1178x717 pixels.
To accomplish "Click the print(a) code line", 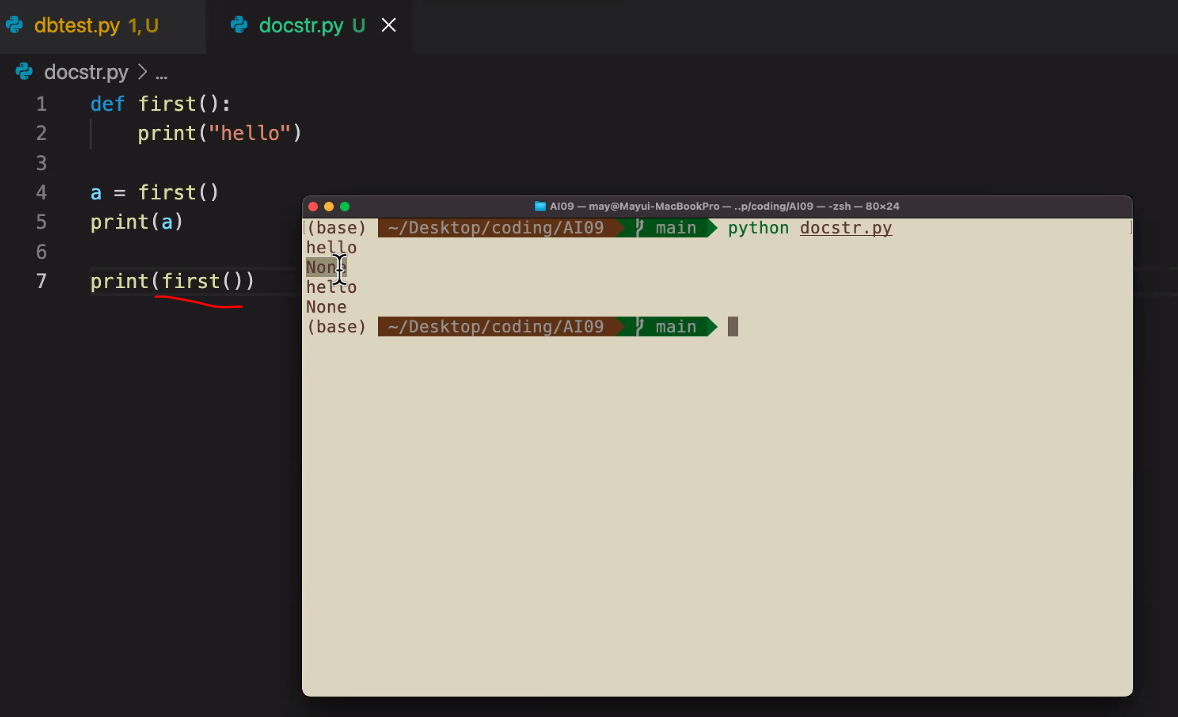I will (x=136, y=222).
